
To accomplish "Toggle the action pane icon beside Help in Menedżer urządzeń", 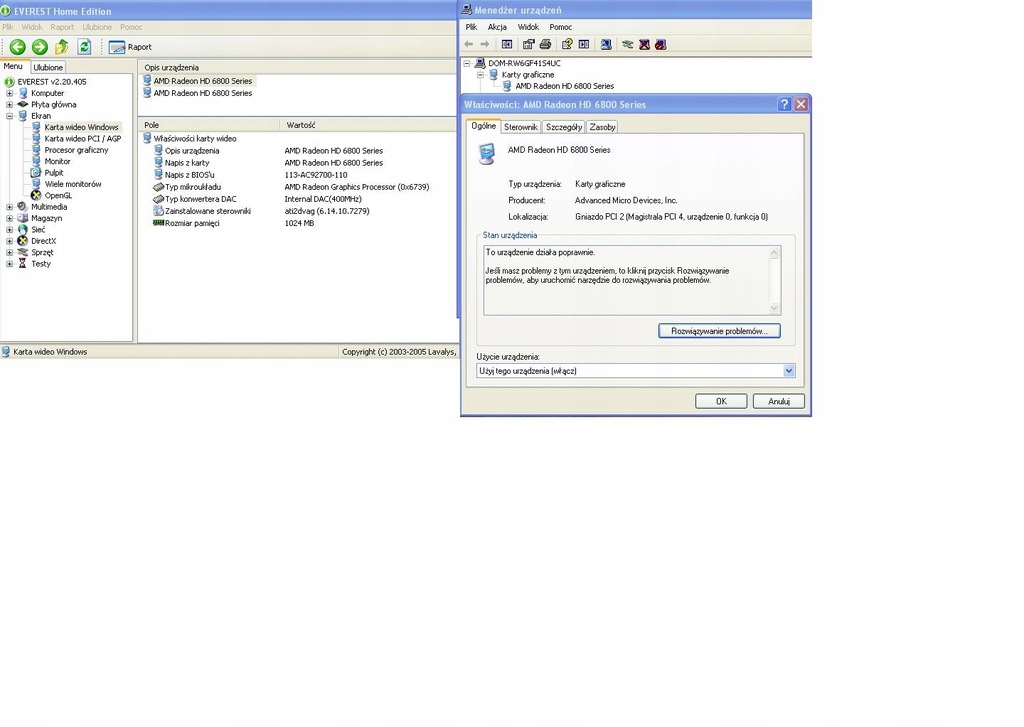I will (584, 44).
